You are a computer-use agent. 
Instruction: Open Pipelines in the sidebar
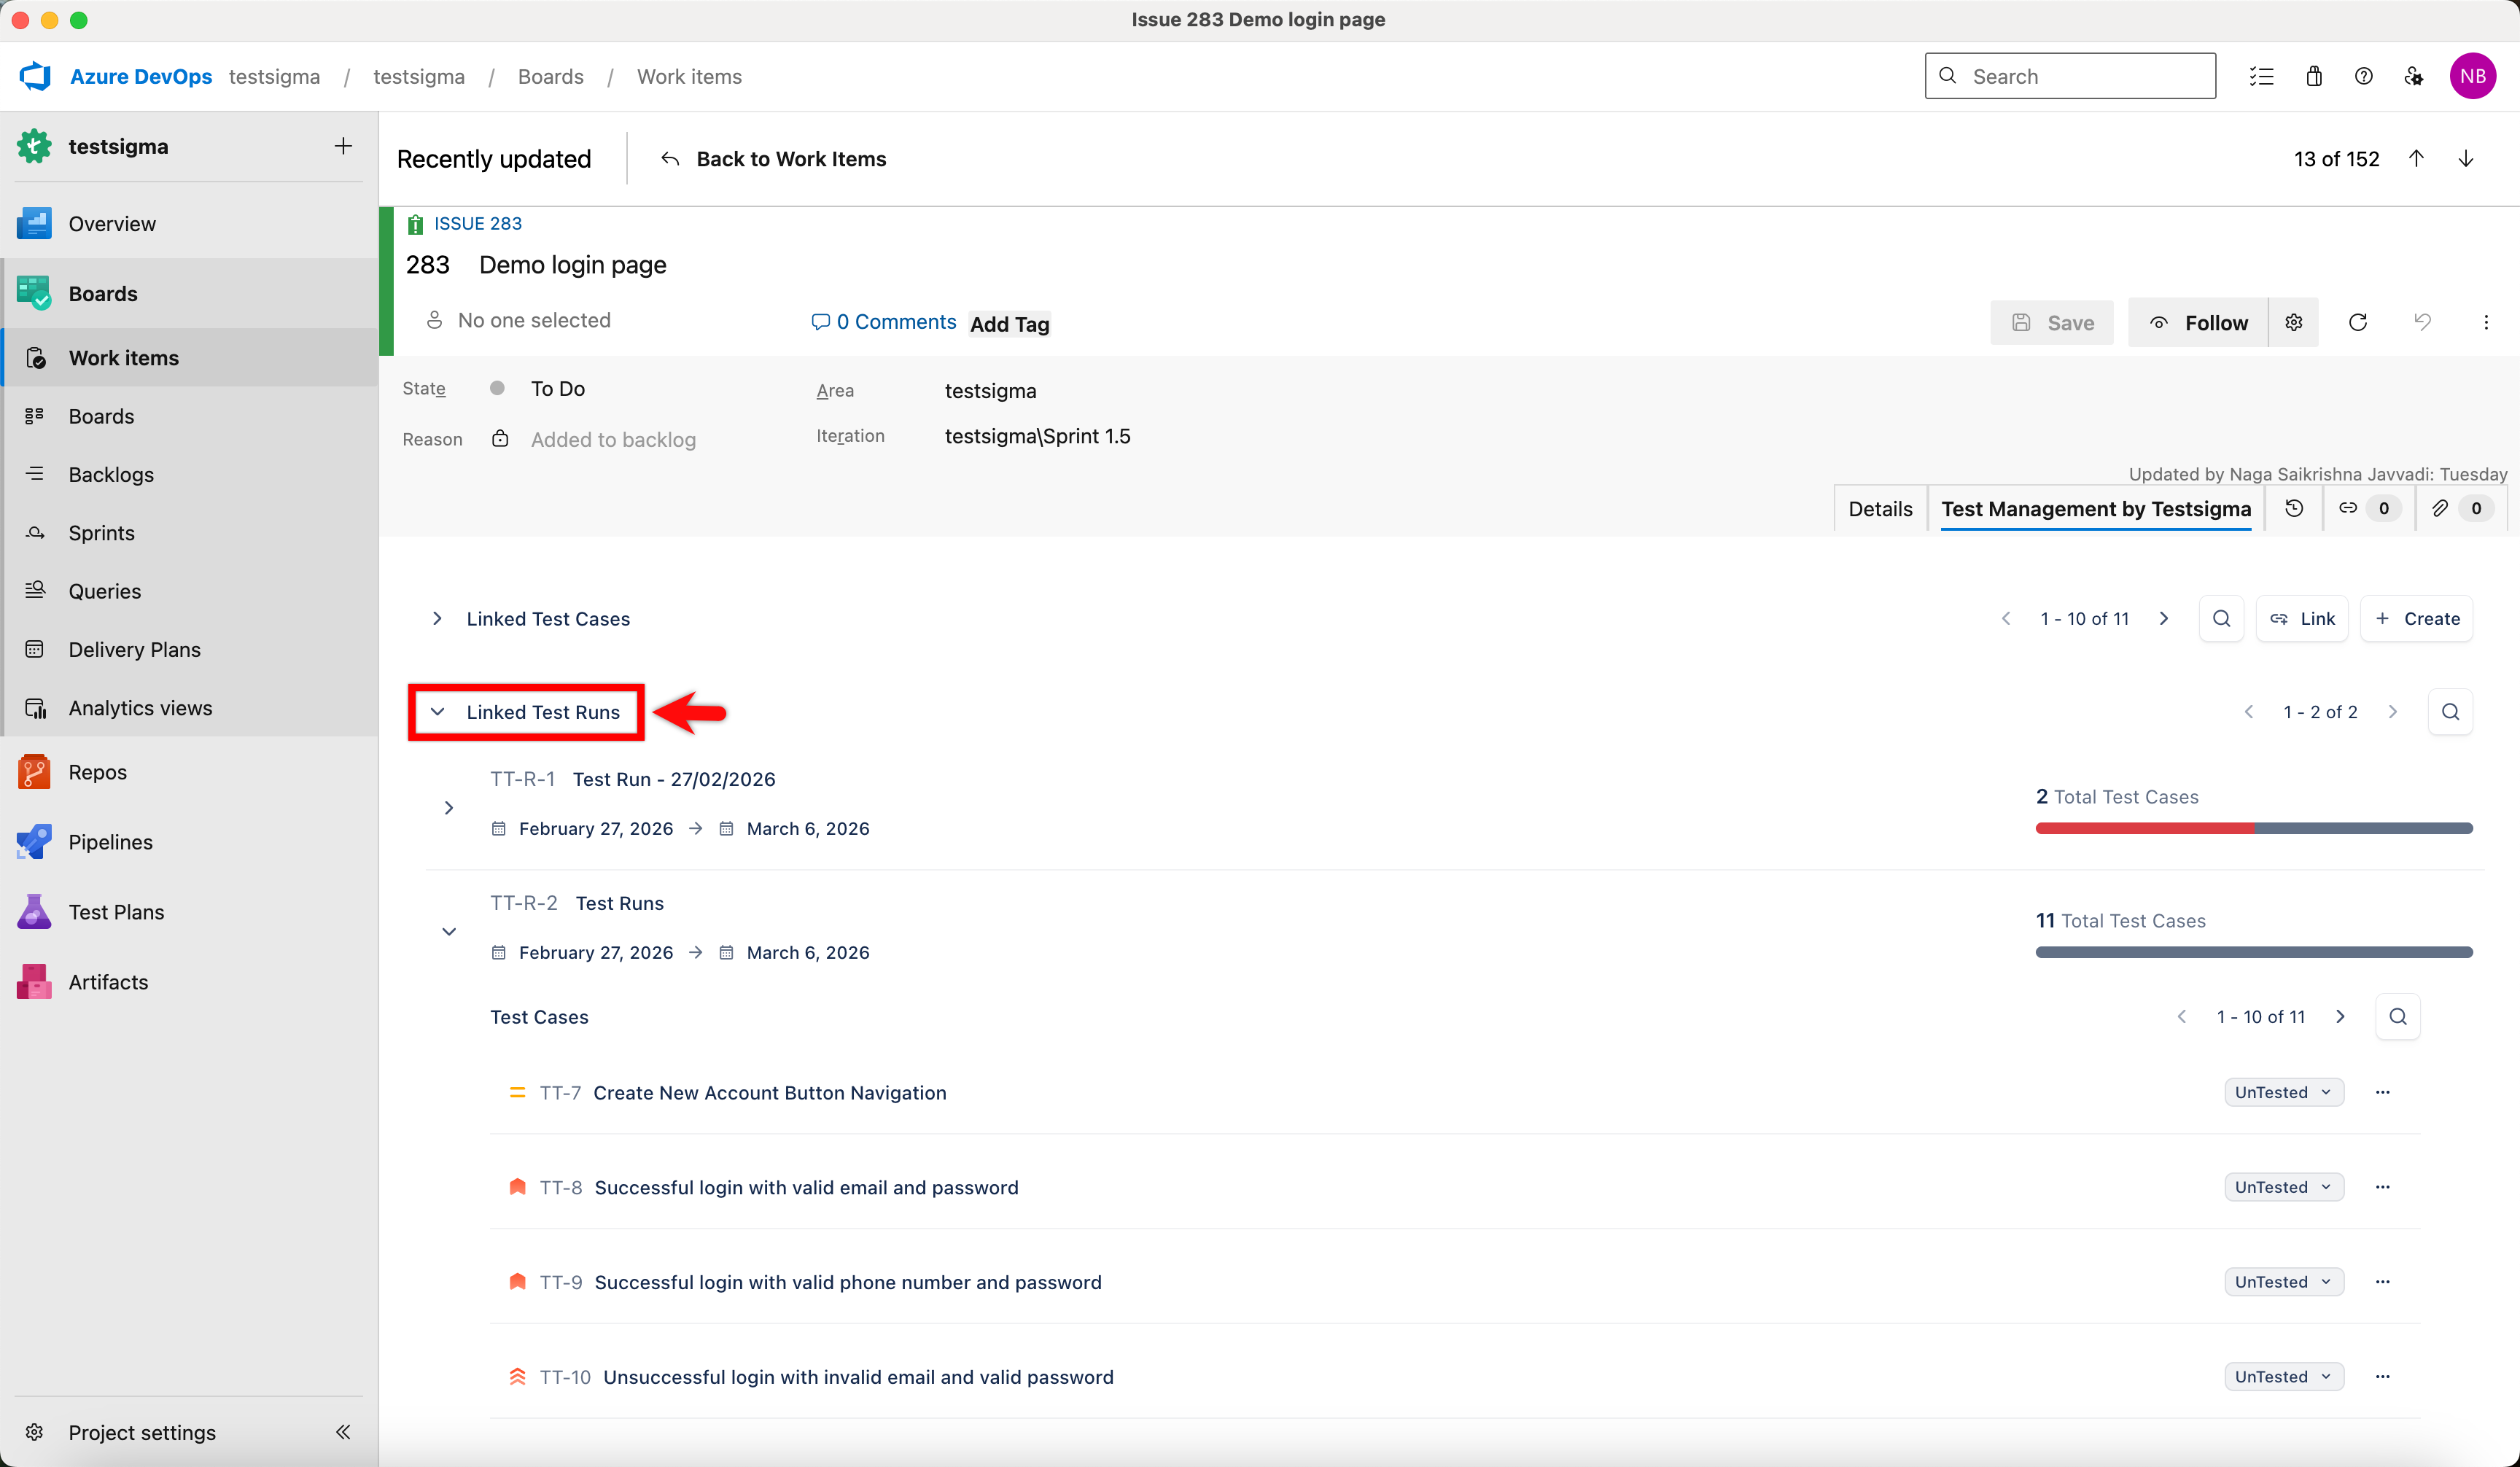pos(190,842)
